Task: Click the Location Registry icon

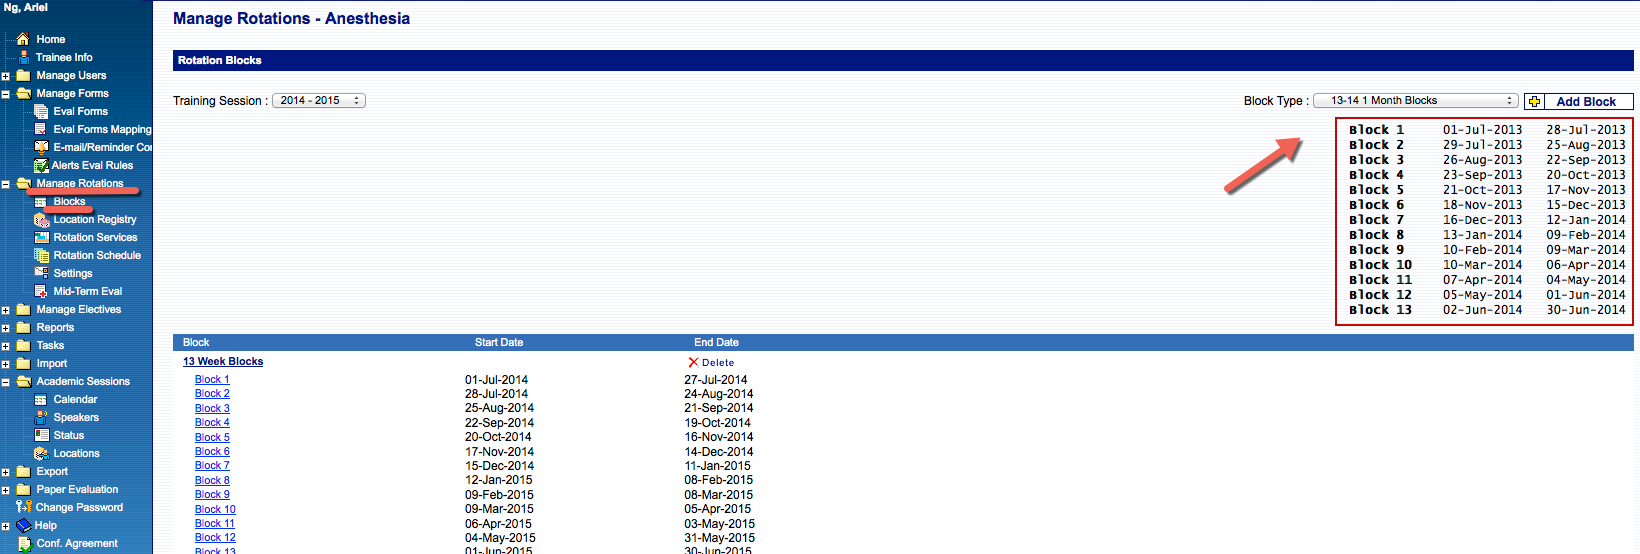Action: (41, 219)
